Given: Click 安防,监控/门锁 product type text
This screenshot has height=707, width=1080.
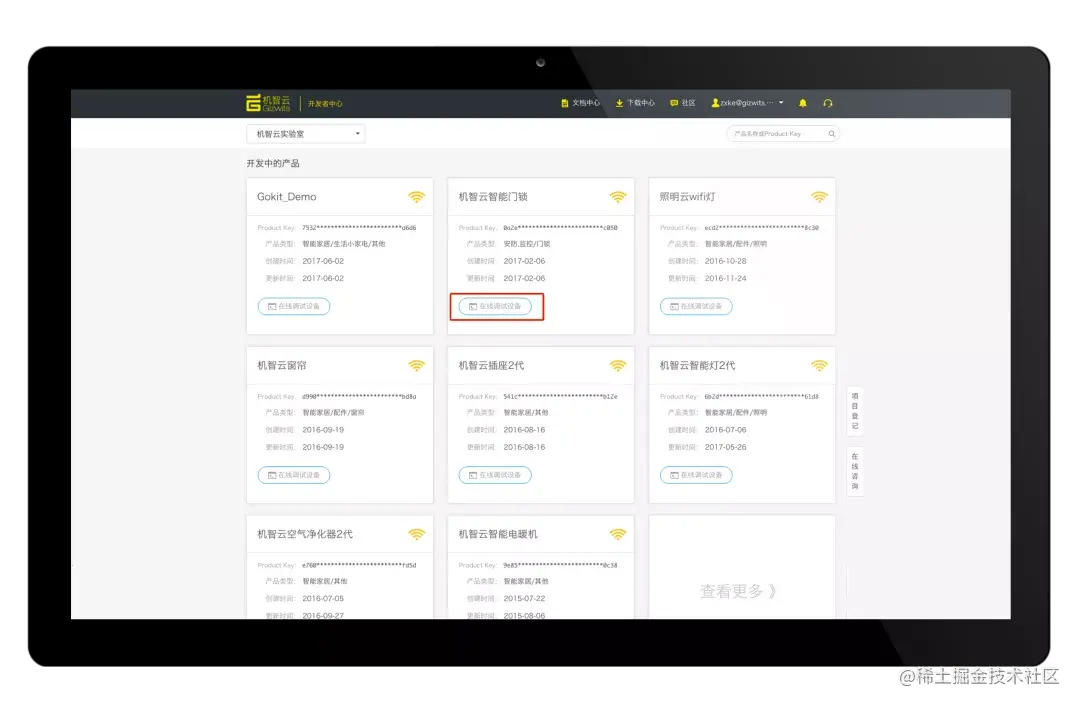Looking at the screenshot, I should click(x=527, y=244).
